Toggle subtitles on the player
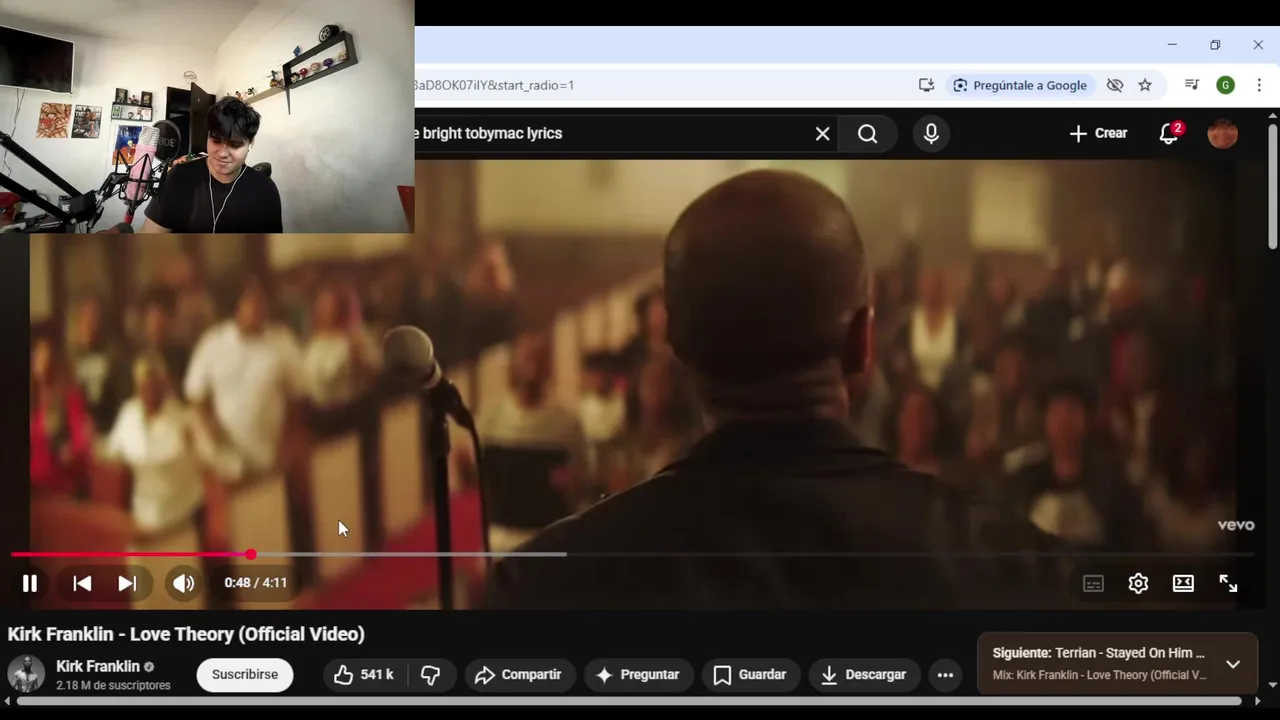Viewport: 1280px width, 720px height. (x=1093, y=584)
